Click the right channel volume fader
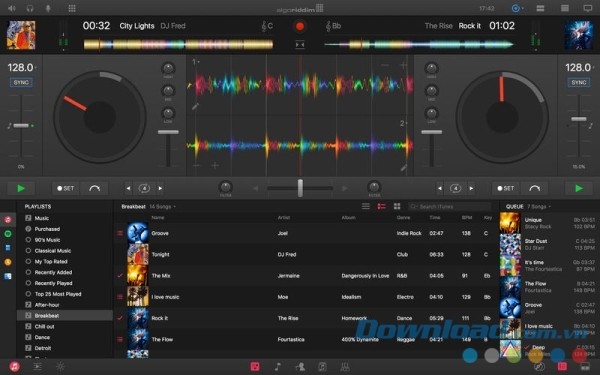The image size is (600, 375). pyautogui.click(x=432, y=132)
